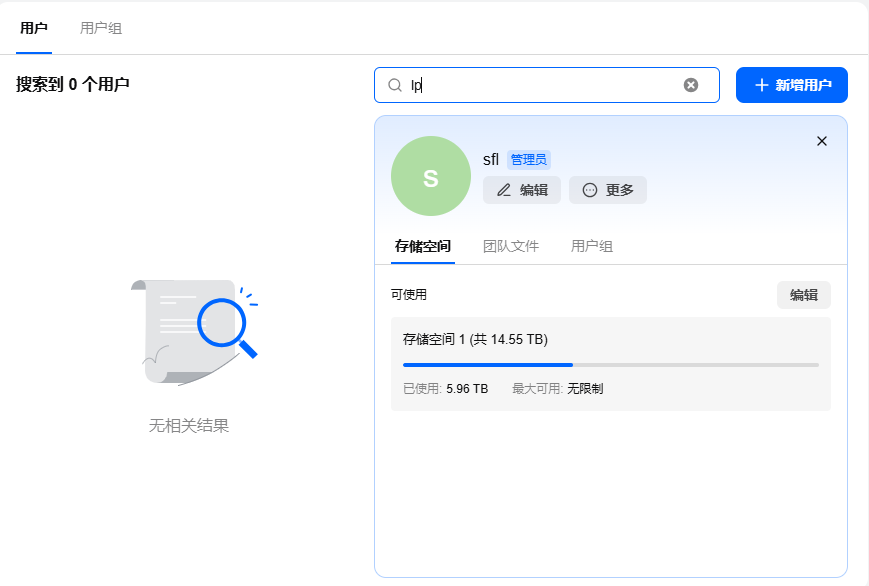Click the 管理员 badge next to sfl
Screen dimensions: 869x586
(x=529, y=160)
